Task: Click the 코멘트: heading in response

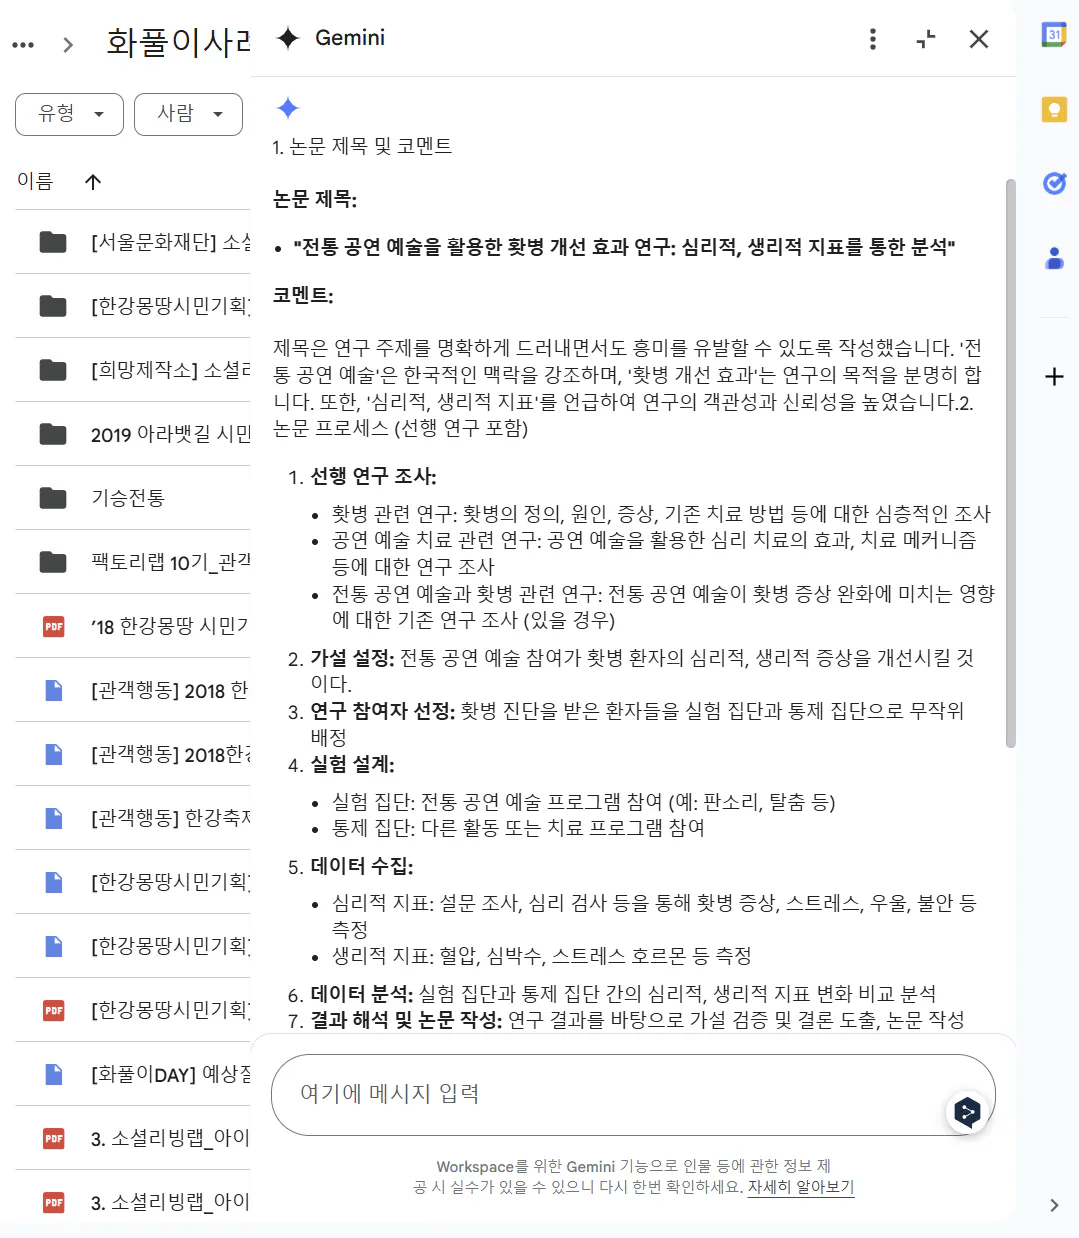Action: coord(303,295)
